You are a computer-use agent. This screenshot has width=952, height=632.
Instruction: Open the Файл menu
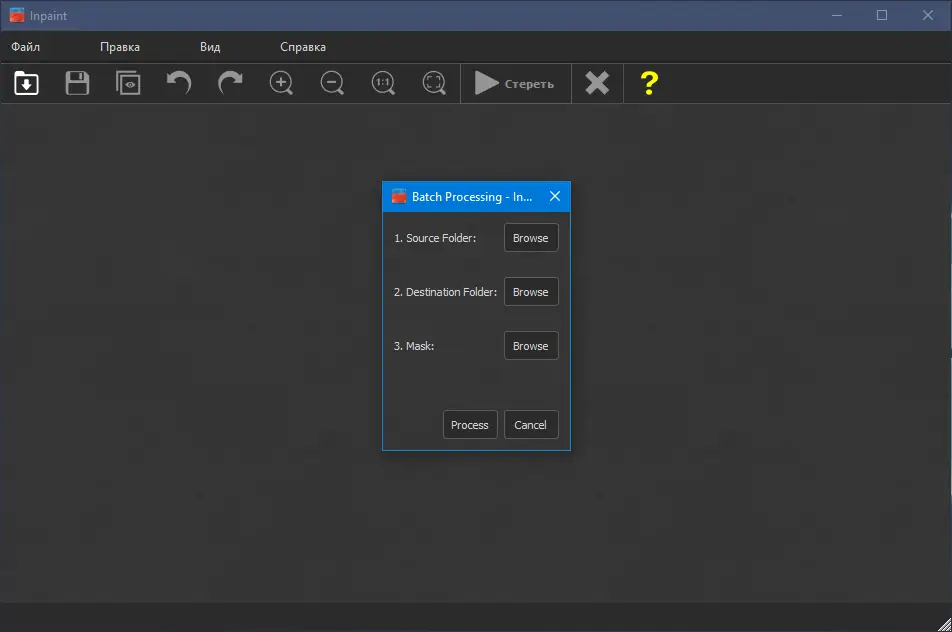point(26,47)
